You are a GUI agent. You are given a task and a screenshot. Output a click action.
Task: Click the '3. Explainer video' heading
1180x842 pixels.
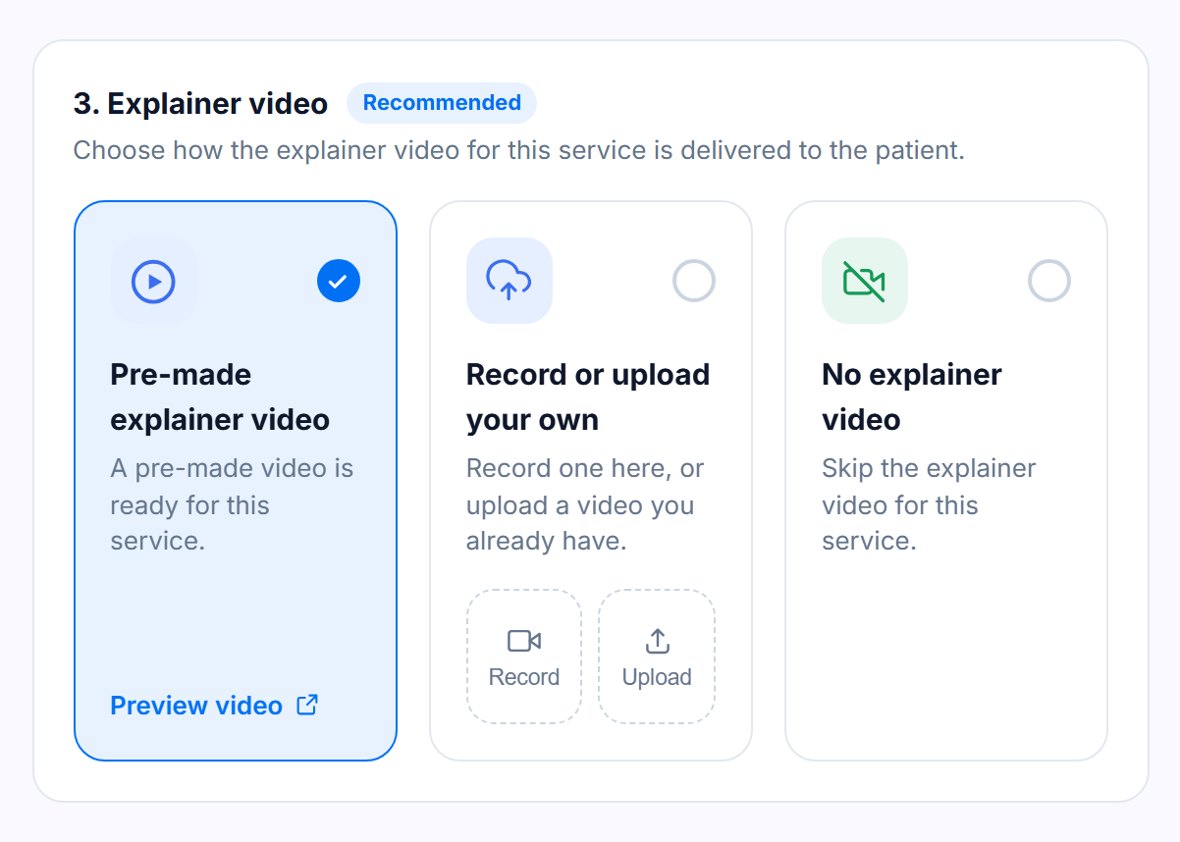click(200, 104)
